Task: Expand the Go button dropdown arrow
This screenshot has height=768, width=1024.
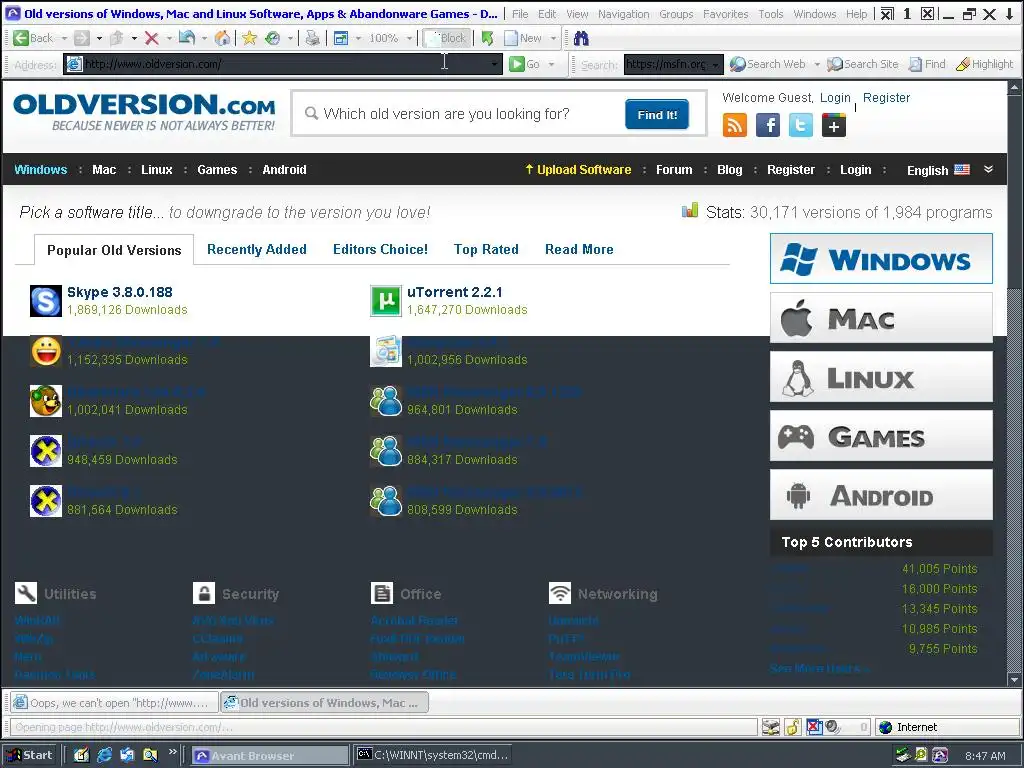Action: click(x=552, y=64)
